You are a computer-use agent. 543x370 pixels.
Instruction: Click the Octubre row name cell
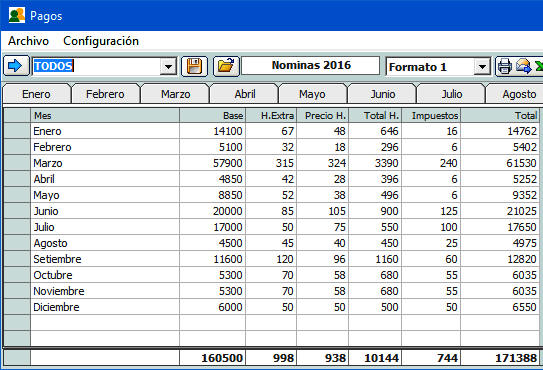pyautogui.click(x=105, y=275)
